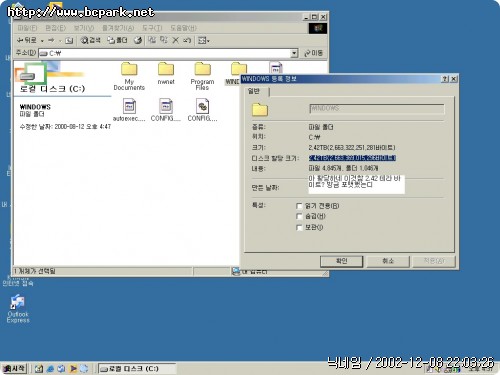Click the ? help button in properties title bar
This screenshot has height=375, width=500.
445,79
